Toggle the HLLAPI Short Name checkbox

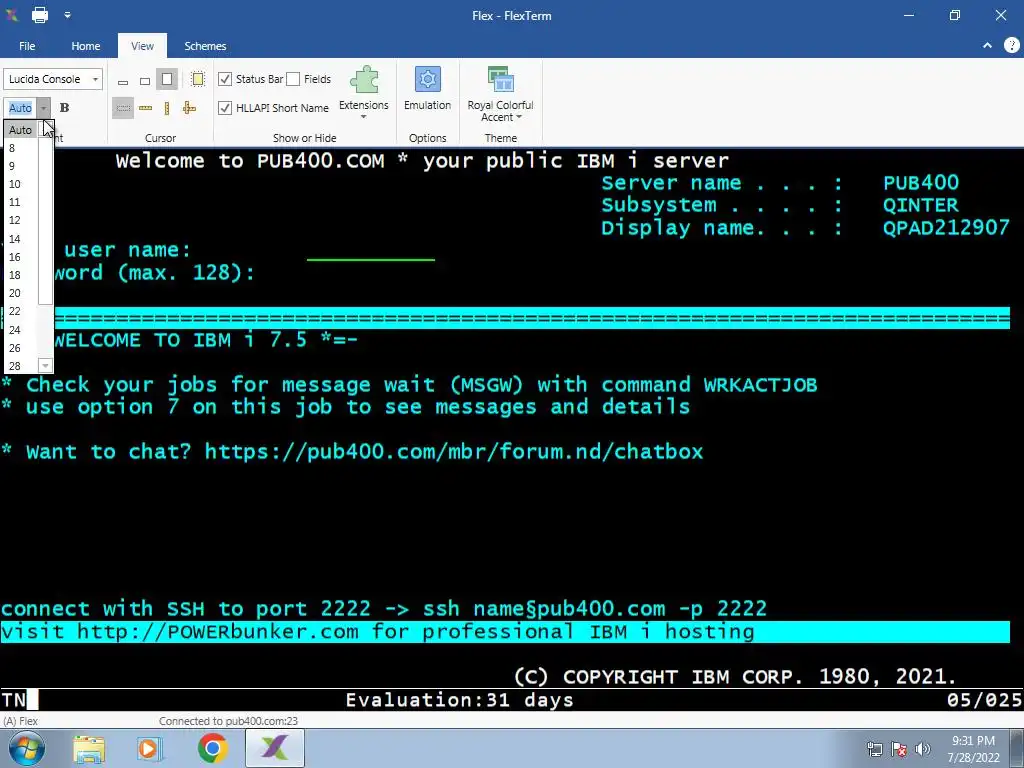[x=225, y=108]
